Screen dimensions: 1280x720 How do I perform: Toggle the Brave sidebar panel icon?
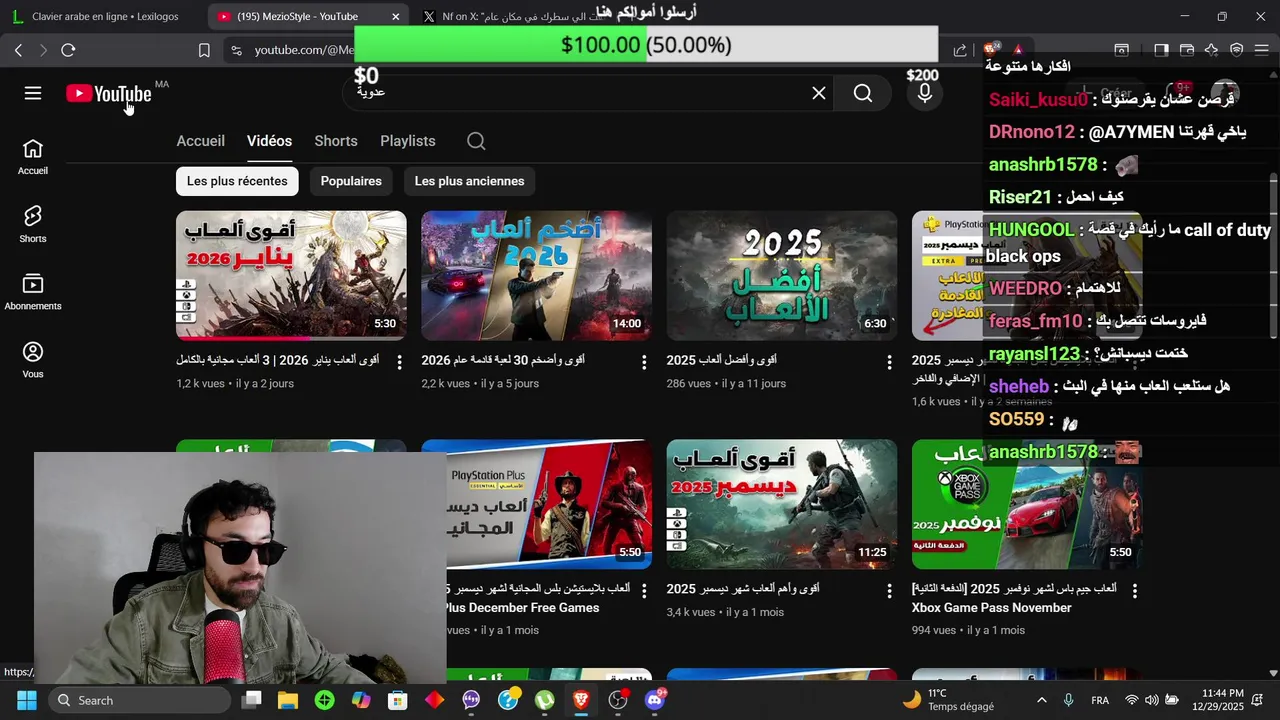[x=1161, y=50]
